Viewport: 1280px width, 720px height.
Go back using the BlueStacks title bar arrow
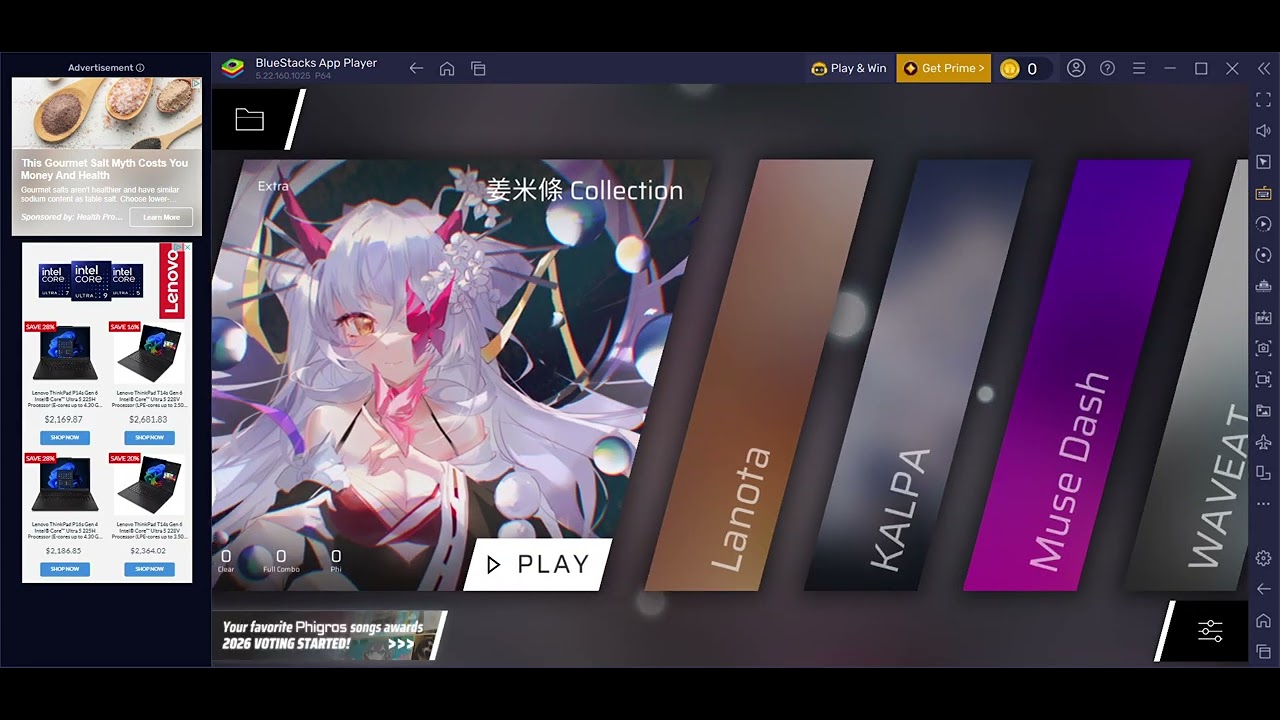point(416,68)
